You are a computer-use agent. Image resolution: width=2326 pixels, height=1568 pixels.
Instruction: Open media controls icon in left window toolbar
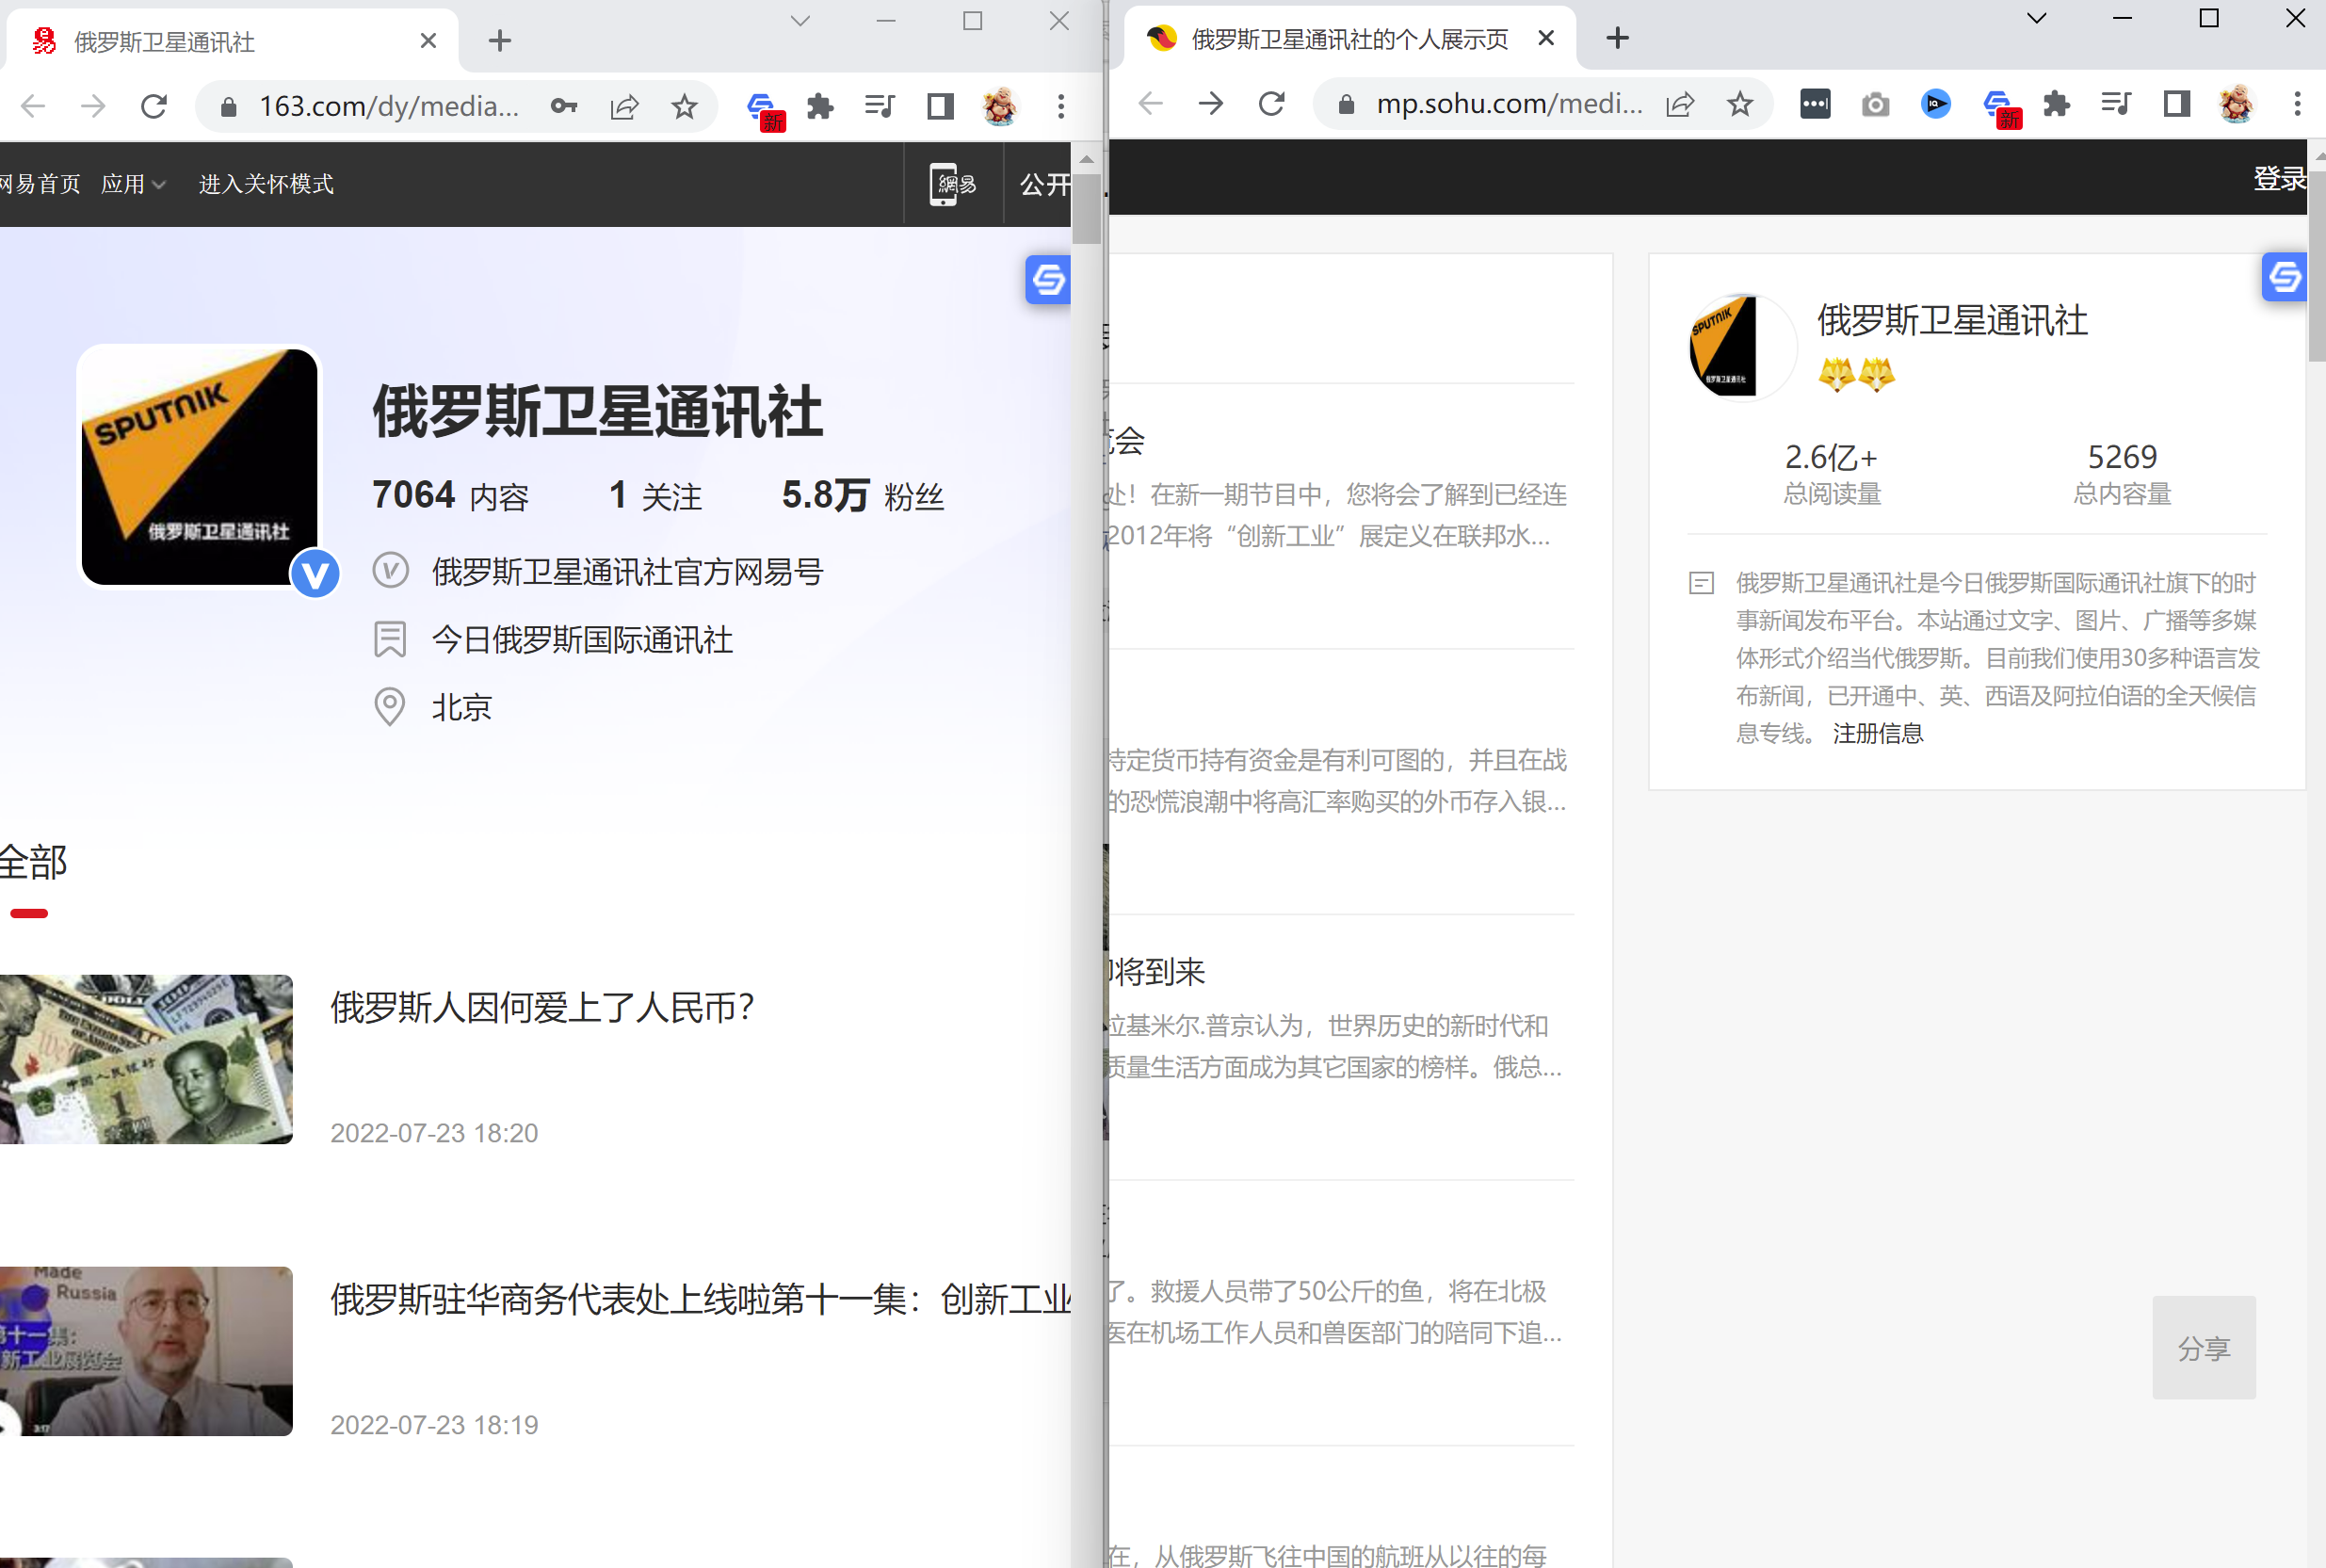click(x=879, y=106)
